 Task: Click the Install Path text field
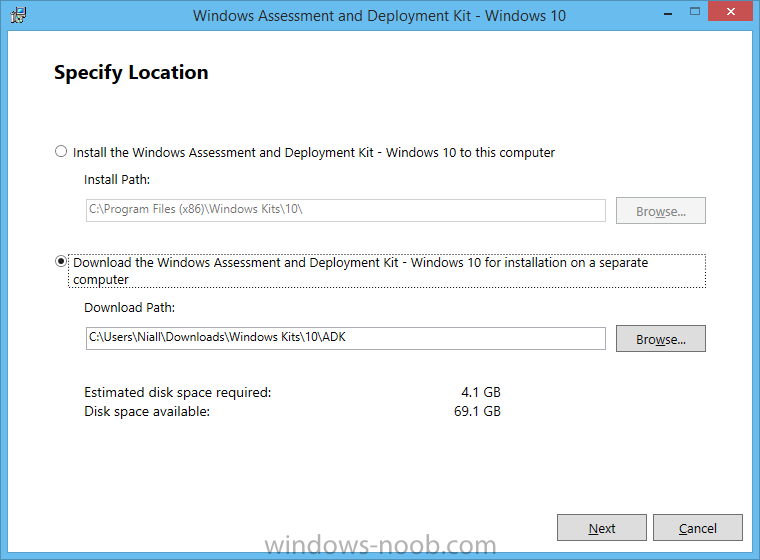tap(346, 210)
